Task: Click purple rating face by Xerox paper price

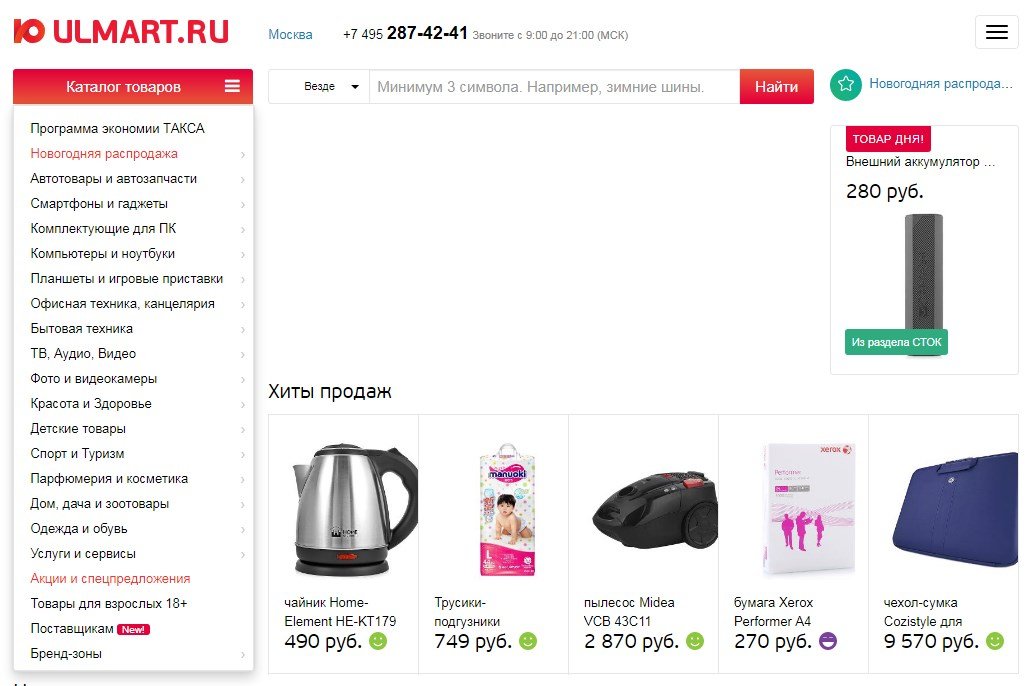Action: [x=828, y=641]
